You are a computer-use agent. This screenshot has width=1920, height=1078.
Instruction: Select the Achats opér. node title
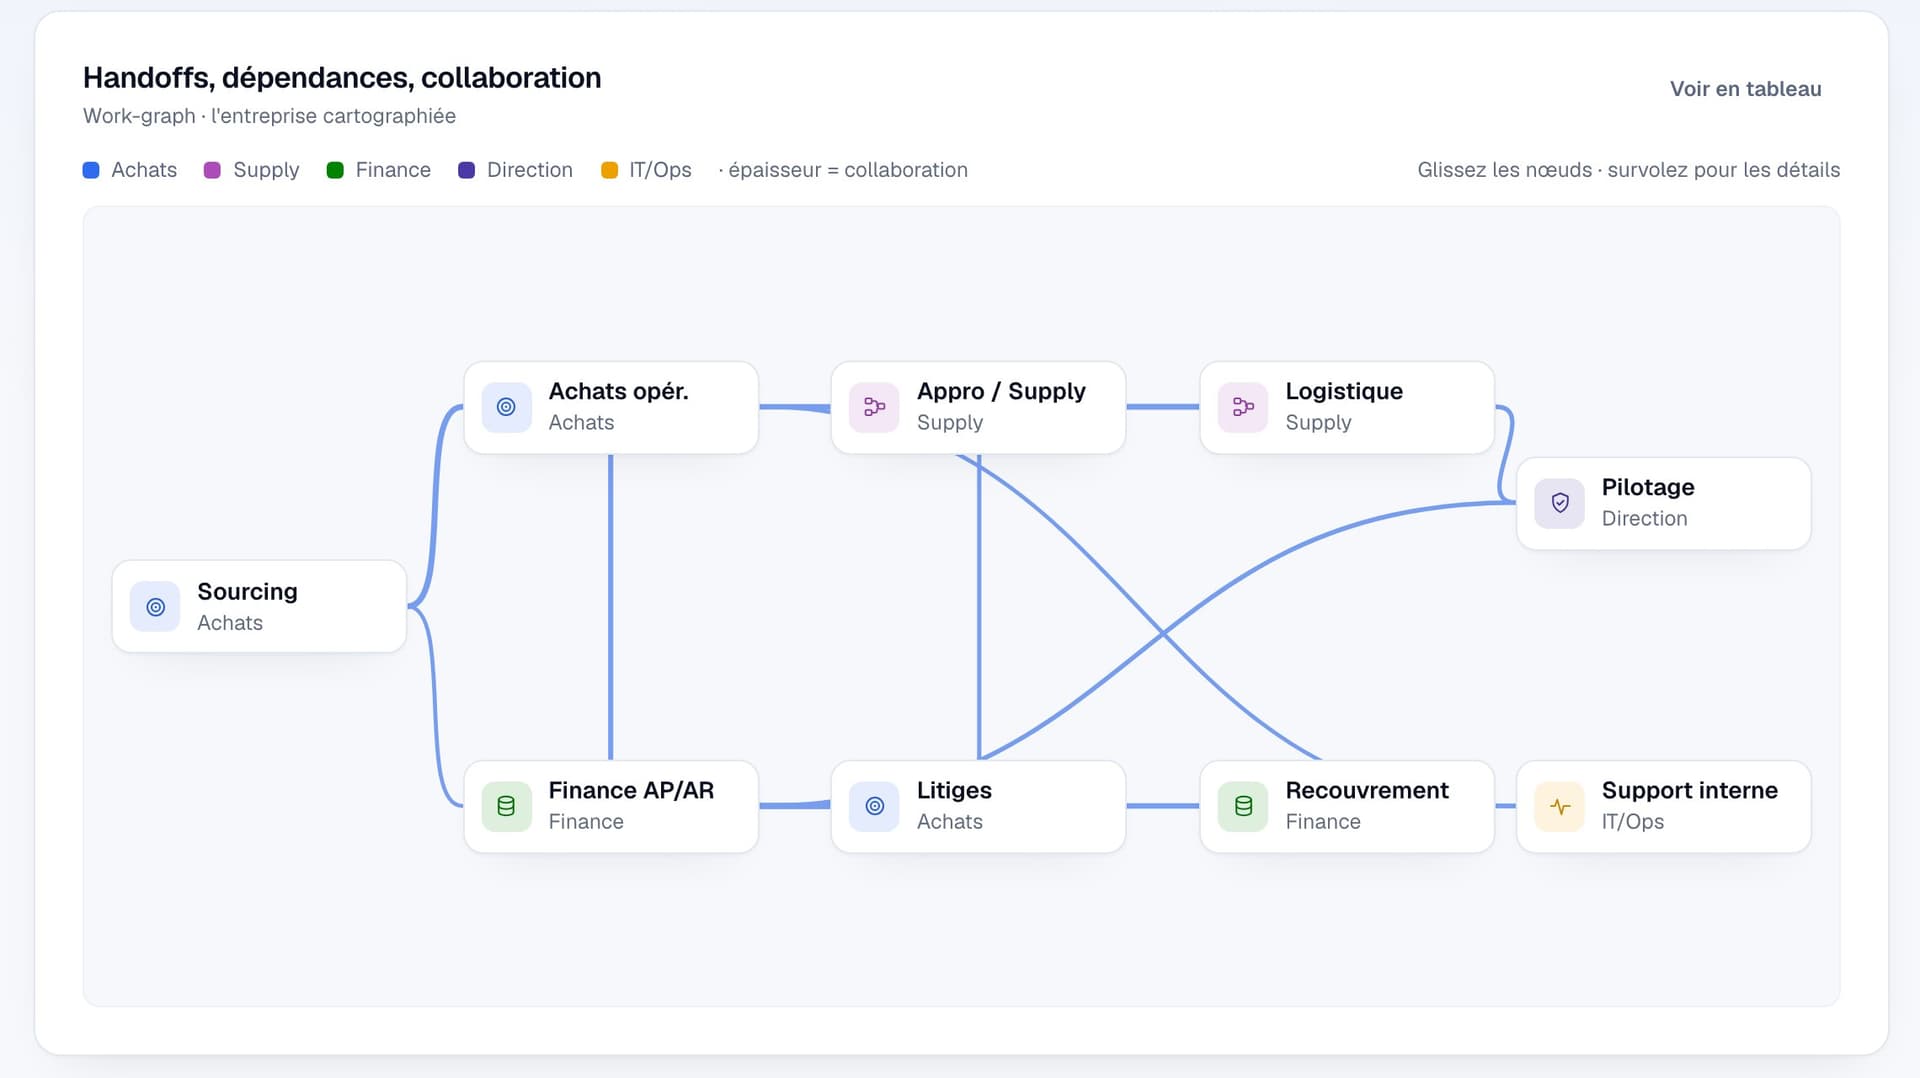tap(618, 391)
